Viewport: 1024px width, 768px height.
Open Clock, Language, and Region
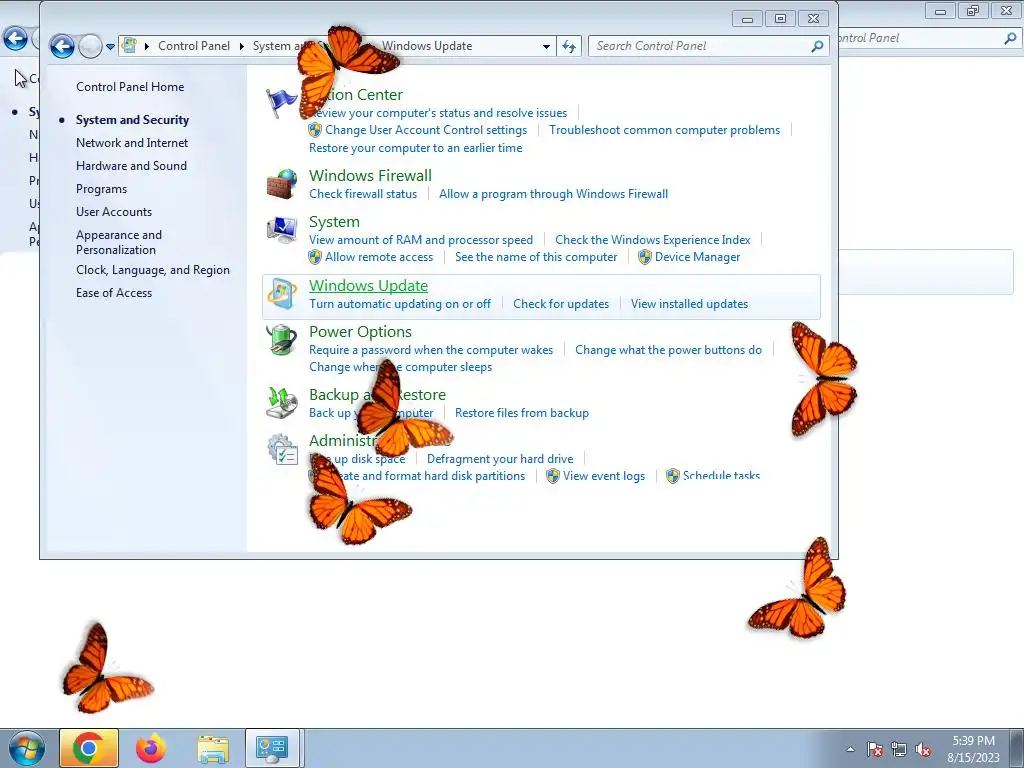click(153, 270)
